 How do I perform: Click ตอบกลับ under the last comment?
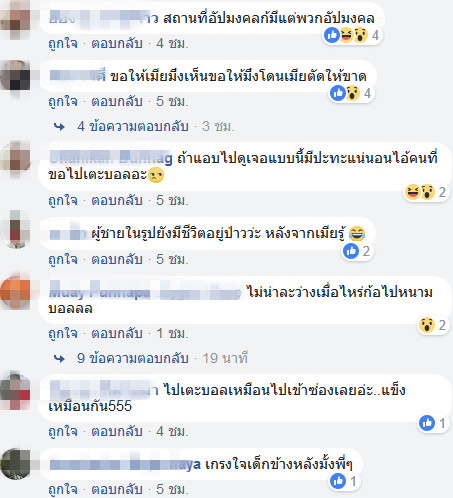[x=117, y=490]
